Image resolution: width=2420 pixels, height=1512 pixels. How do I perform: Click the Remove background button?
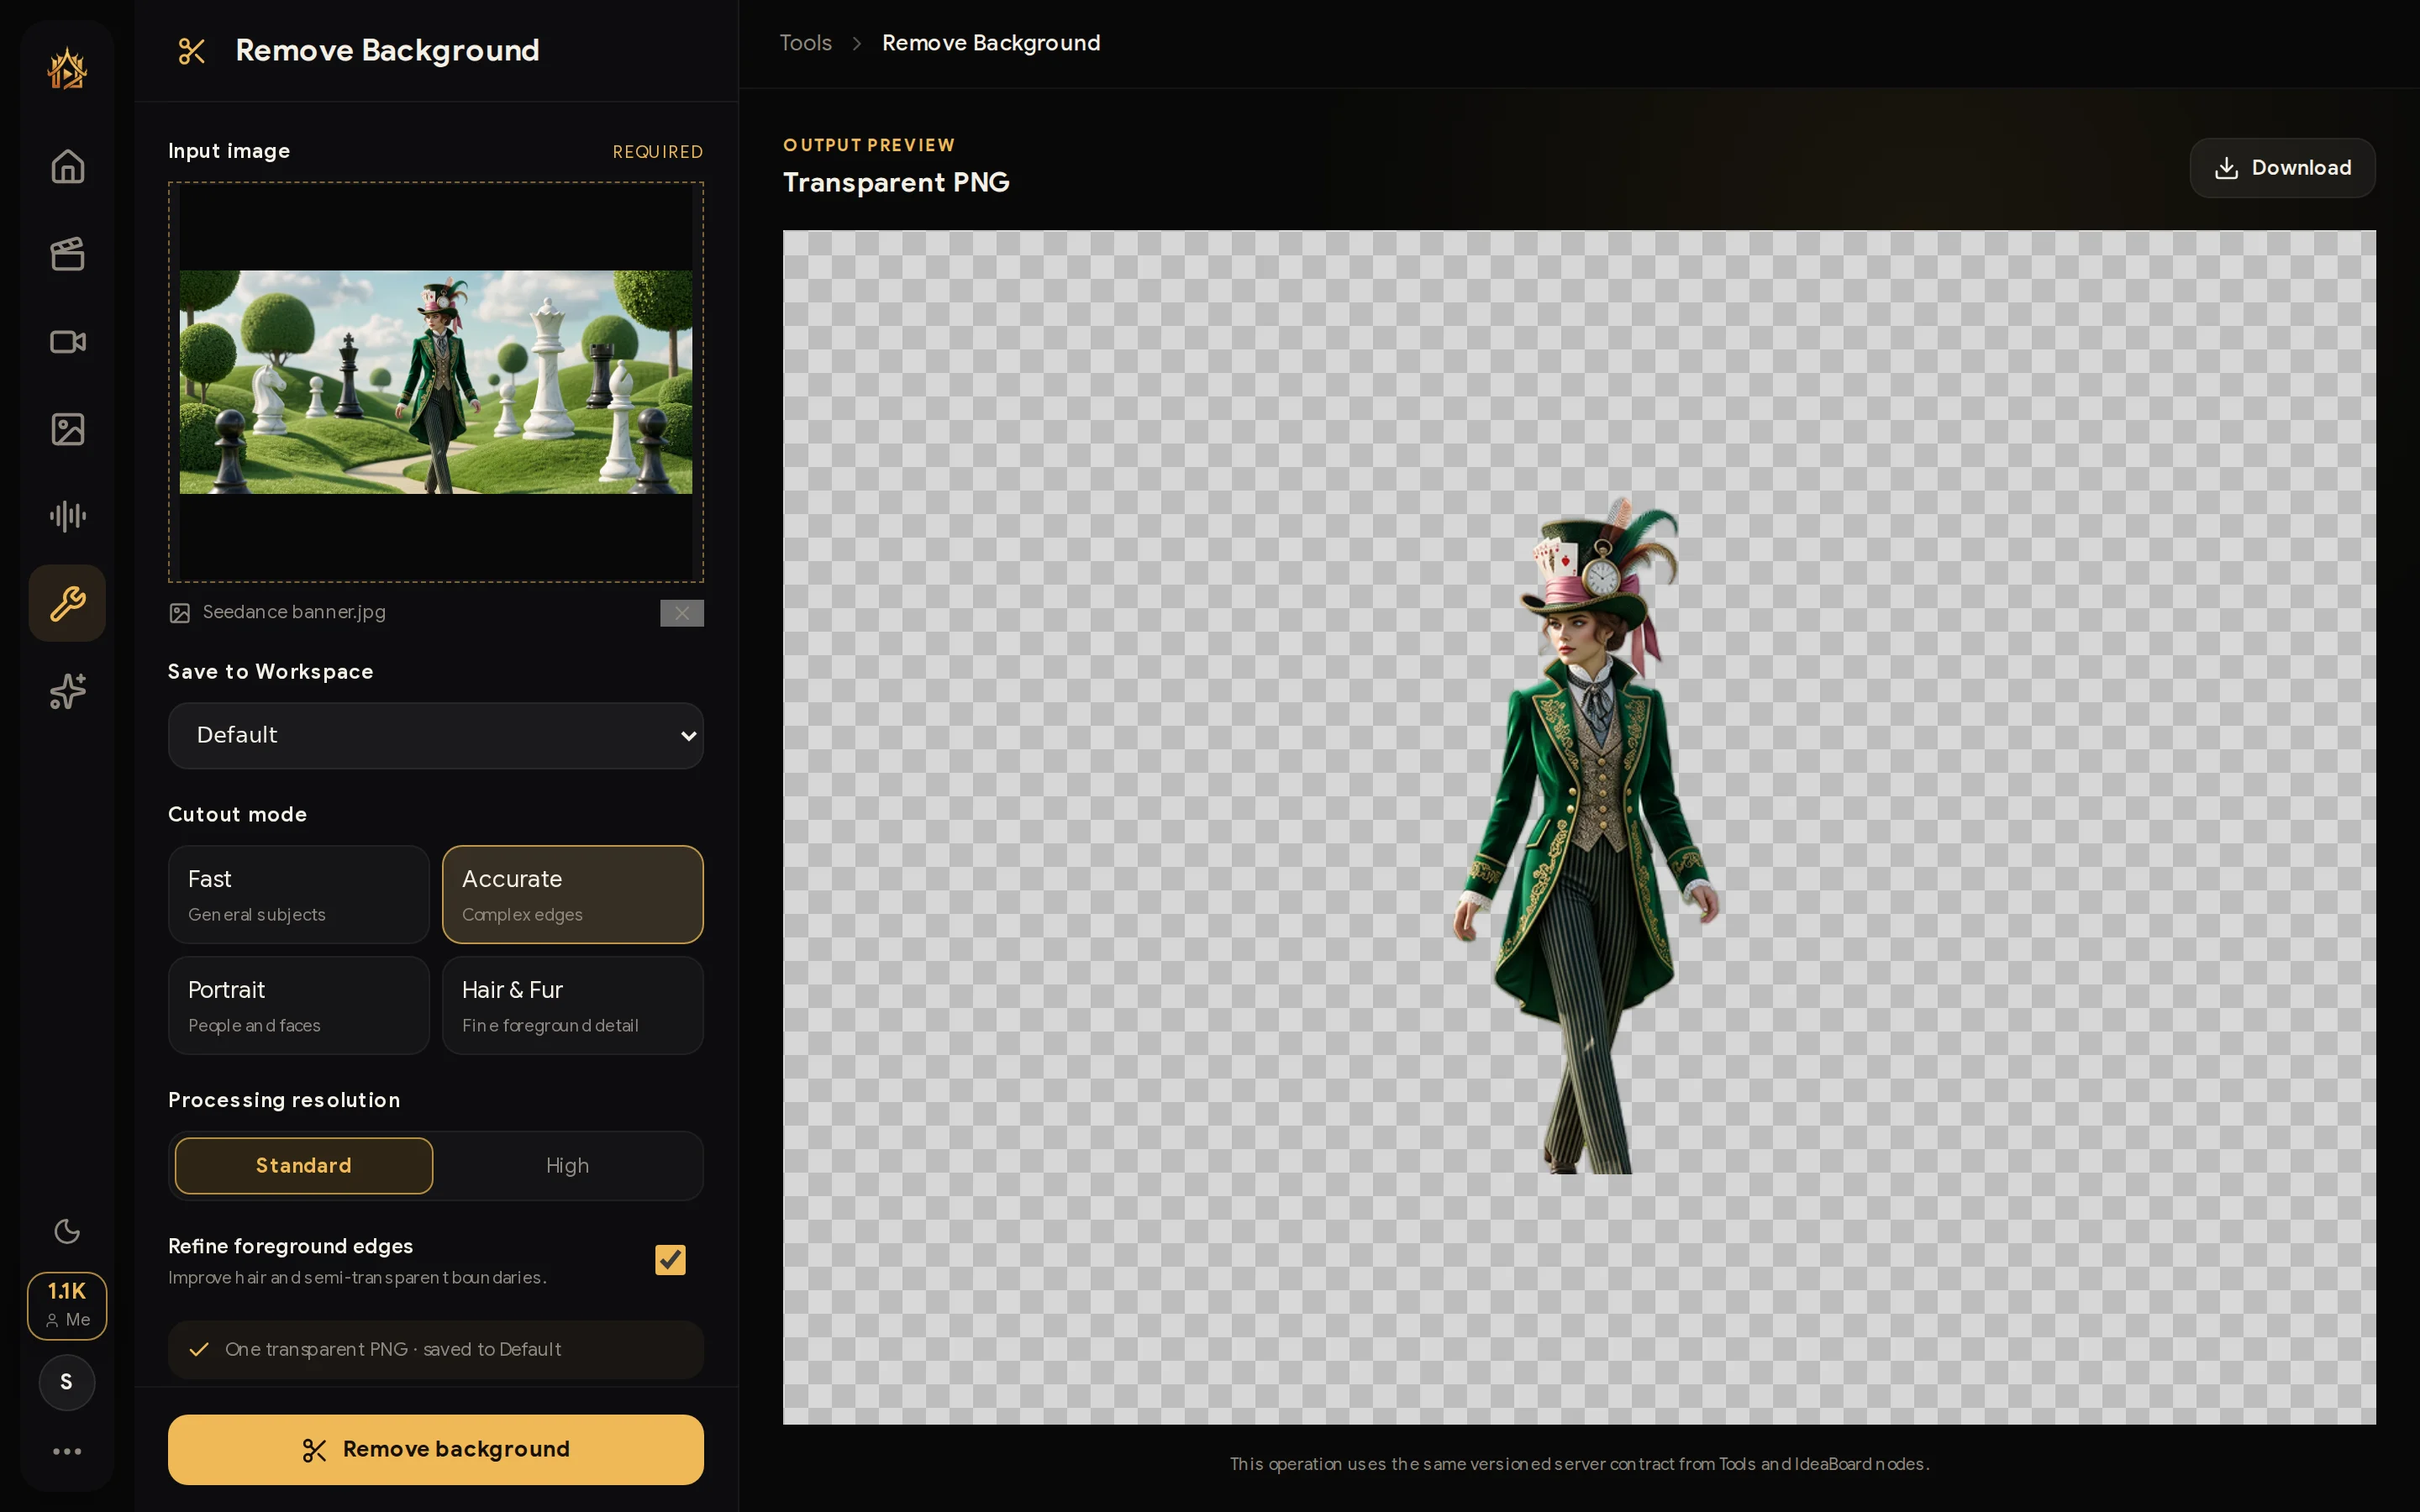coord(436,1449)
